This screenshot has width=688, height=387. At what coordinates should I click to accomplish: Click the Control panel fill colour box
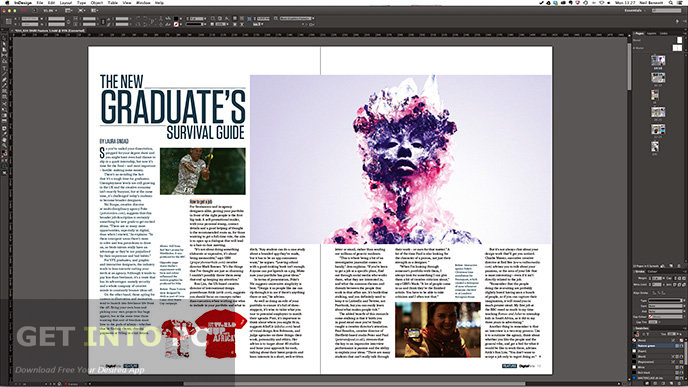point(176,19)
